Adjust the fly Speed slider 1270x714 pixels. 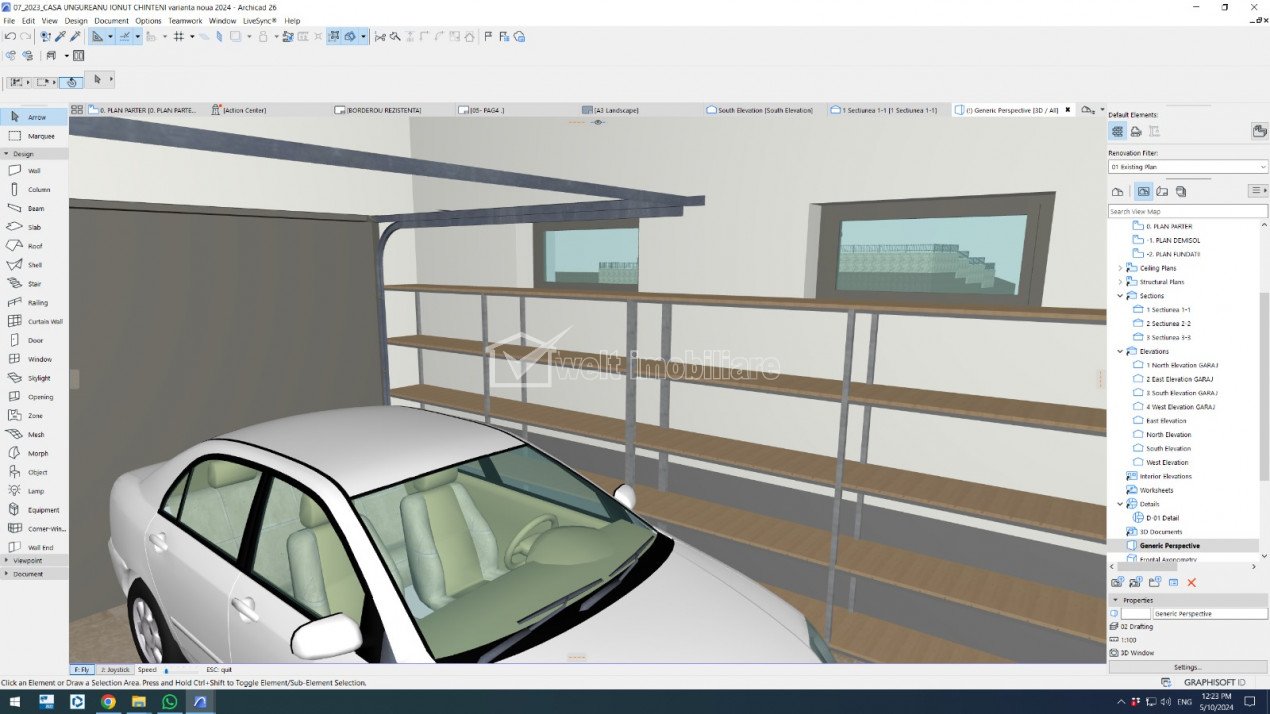[180, 670]
